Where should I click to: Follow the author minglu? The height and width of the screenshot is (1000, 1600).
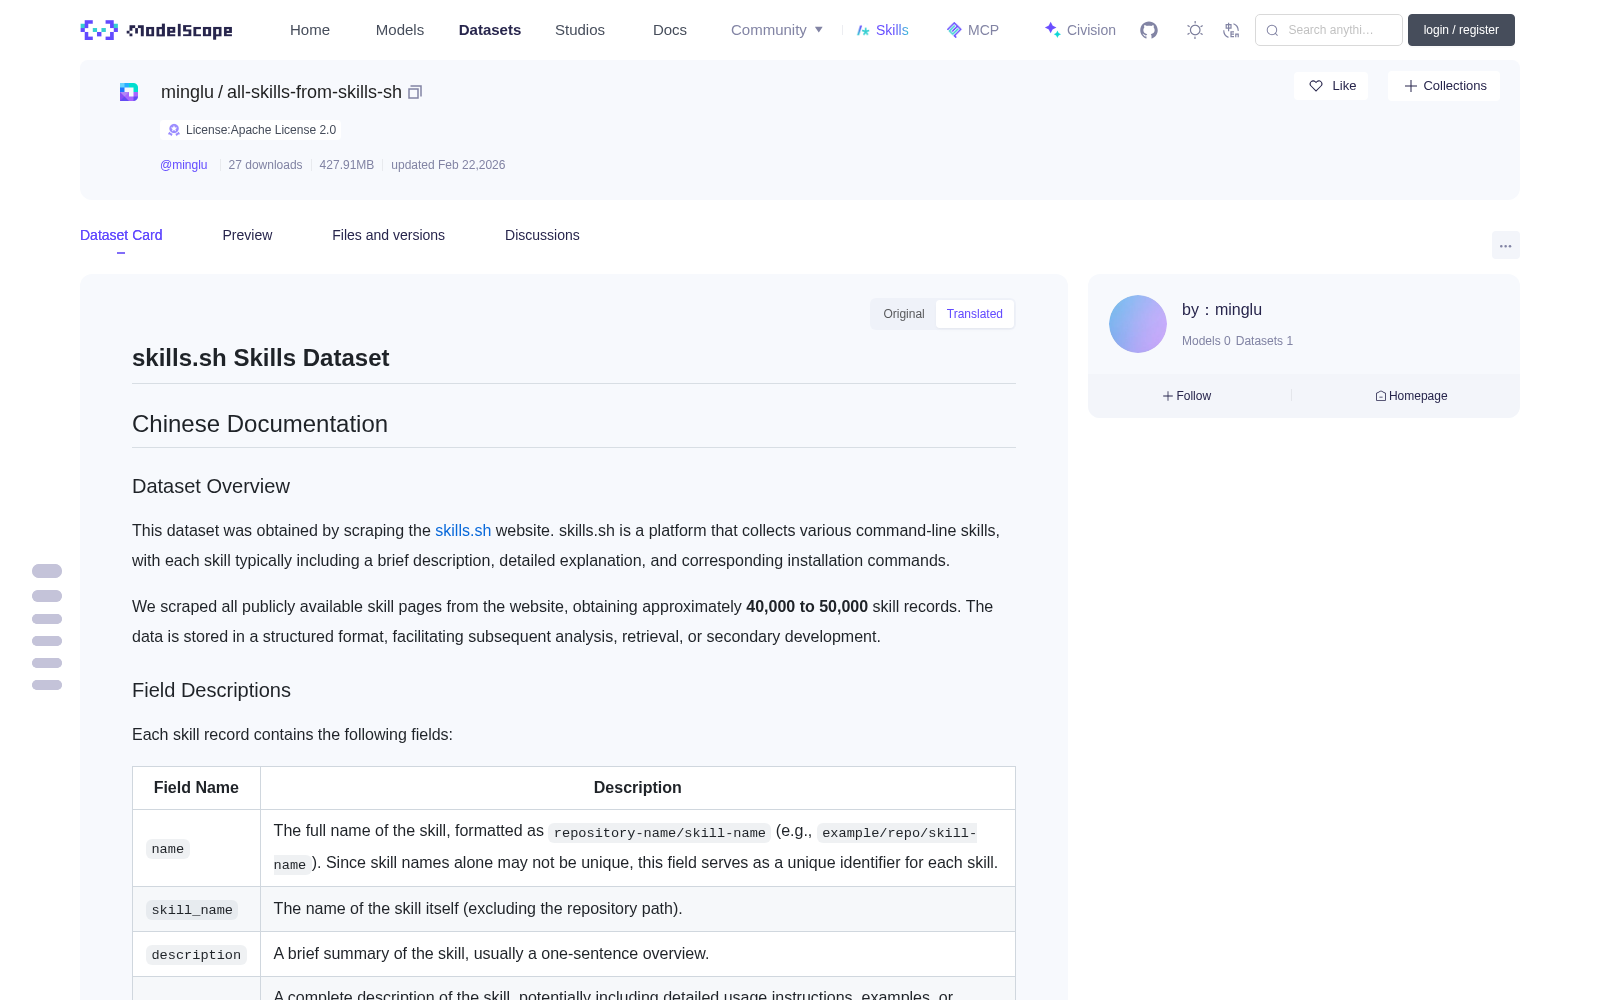click(x=1187, y=396)
